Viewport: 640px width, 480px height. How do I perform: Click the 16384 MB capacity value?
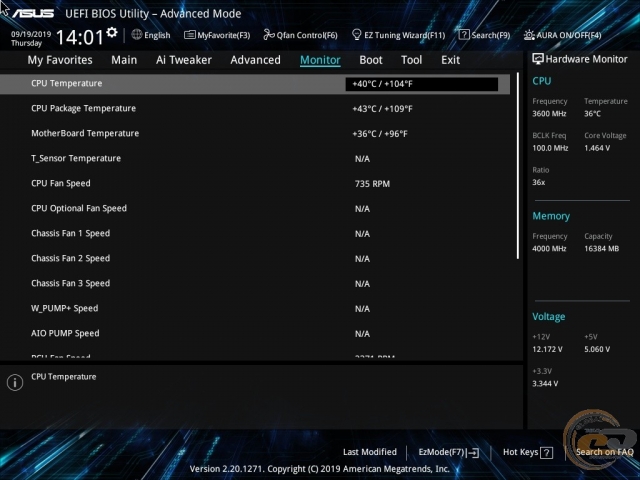tap(602, 249)
